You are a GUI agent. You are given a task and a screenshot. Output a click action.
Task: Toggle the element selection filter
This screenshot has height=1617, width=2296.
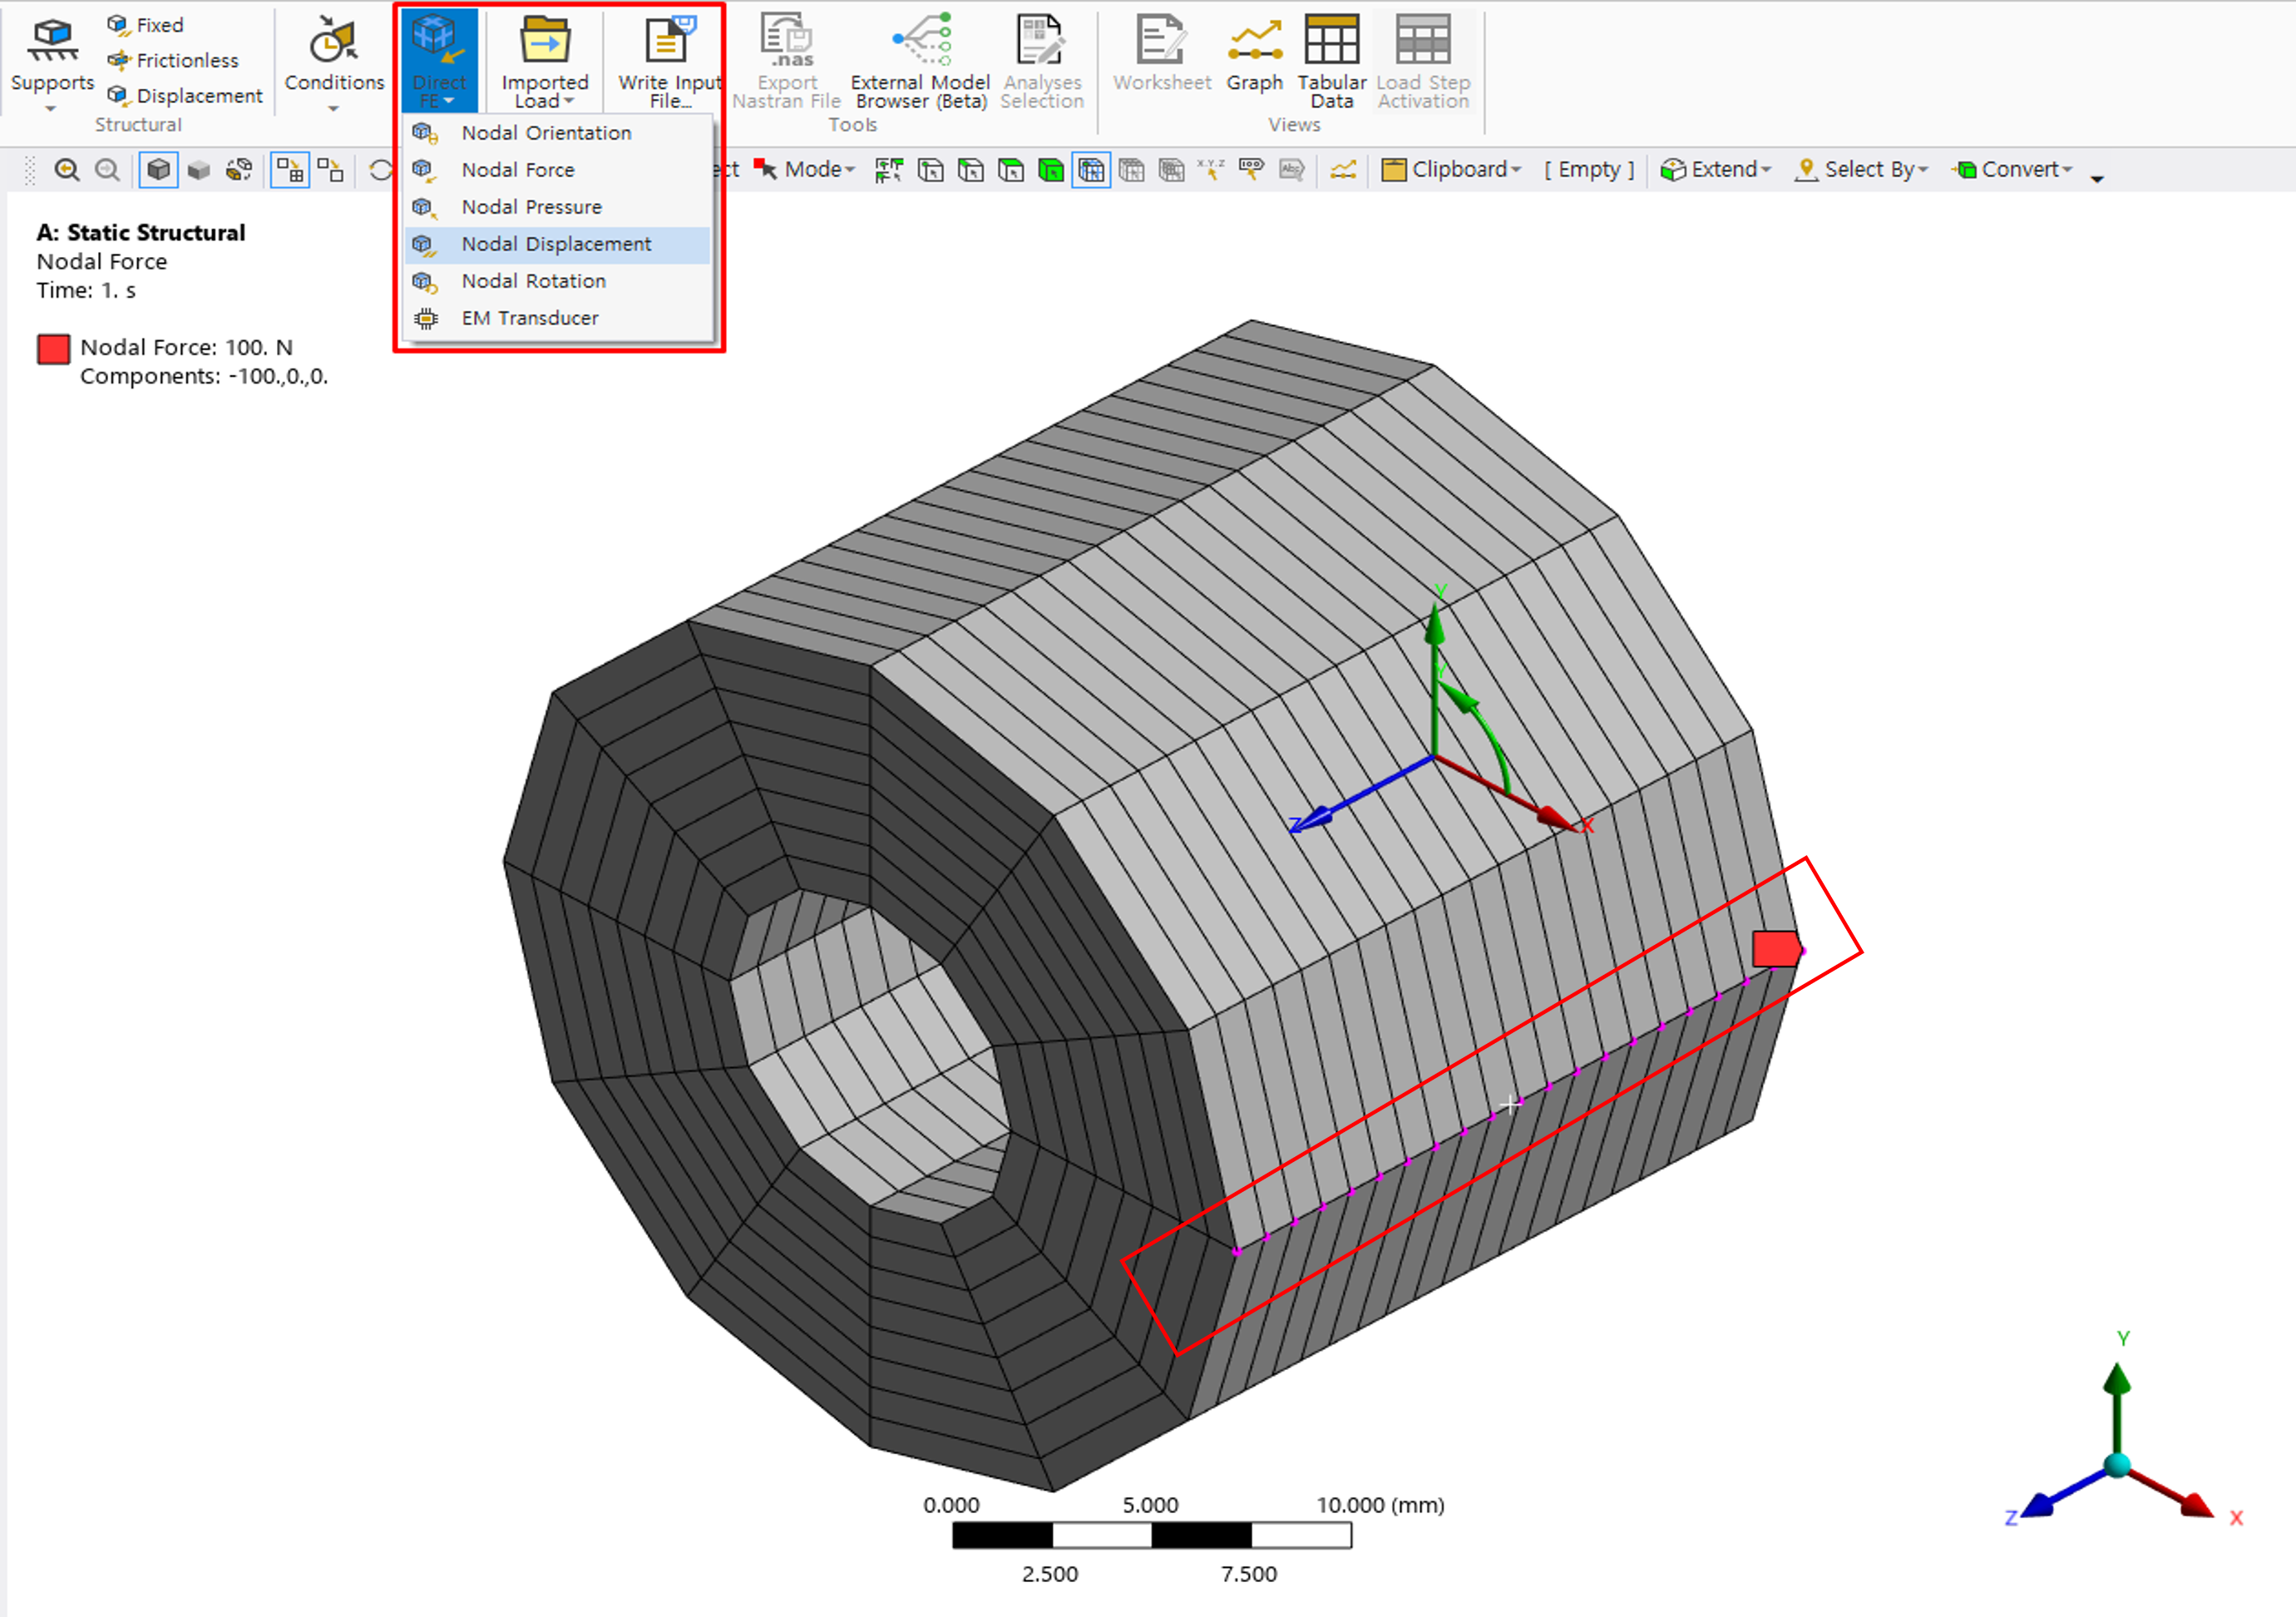pyautogui.click(x=1091, y=171)
